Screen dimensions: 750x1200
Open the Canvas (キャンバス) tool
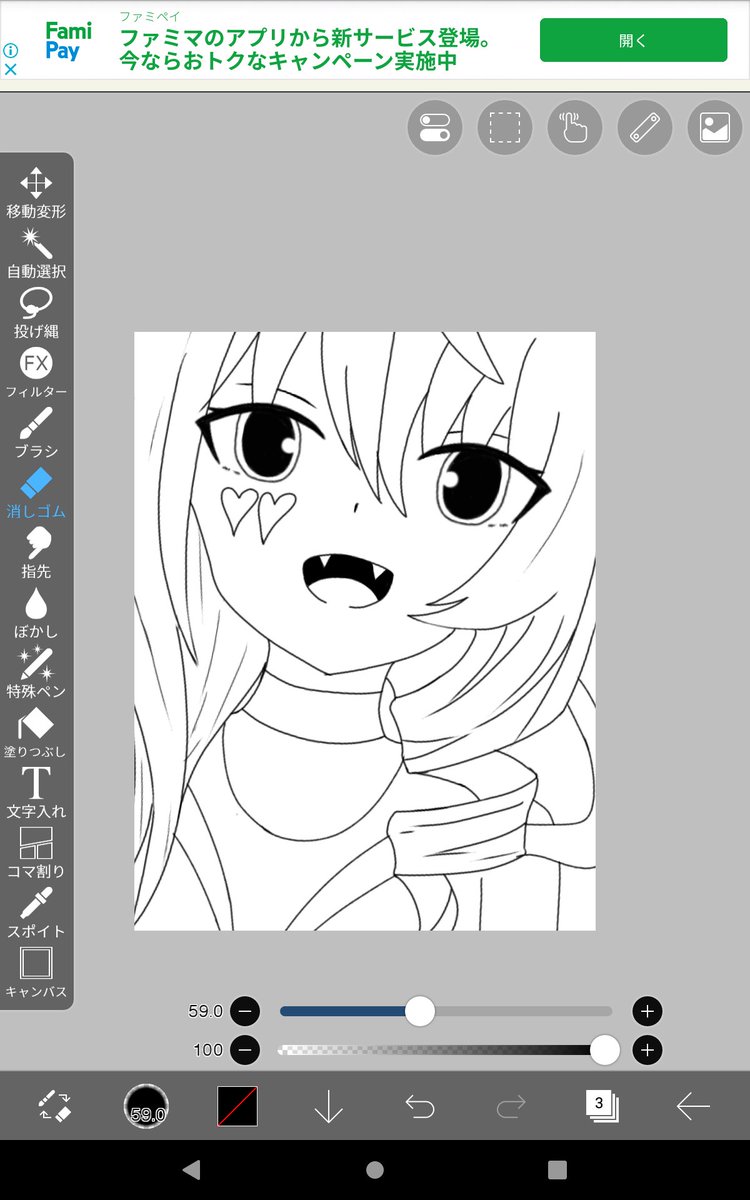pyautogui.click(x=36, y=973)
